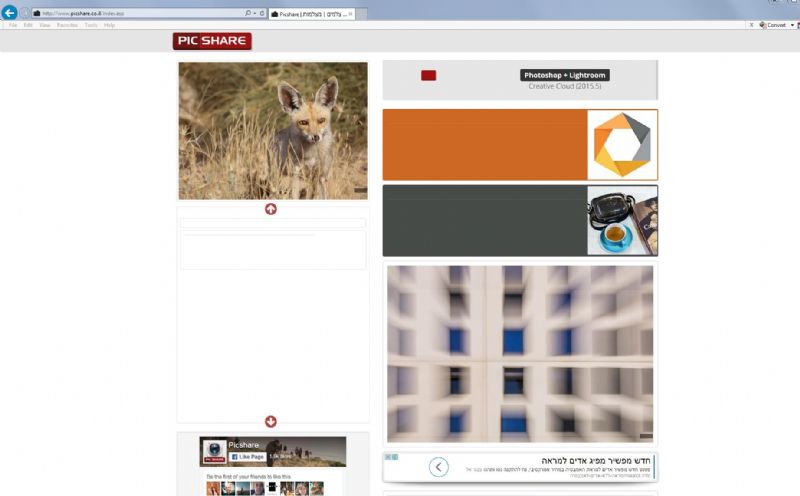Image resolution: width=800 pixels, height=496 pixels.
Task: Click the Facebook Like Page button
Action: click(x=246, y=456)
